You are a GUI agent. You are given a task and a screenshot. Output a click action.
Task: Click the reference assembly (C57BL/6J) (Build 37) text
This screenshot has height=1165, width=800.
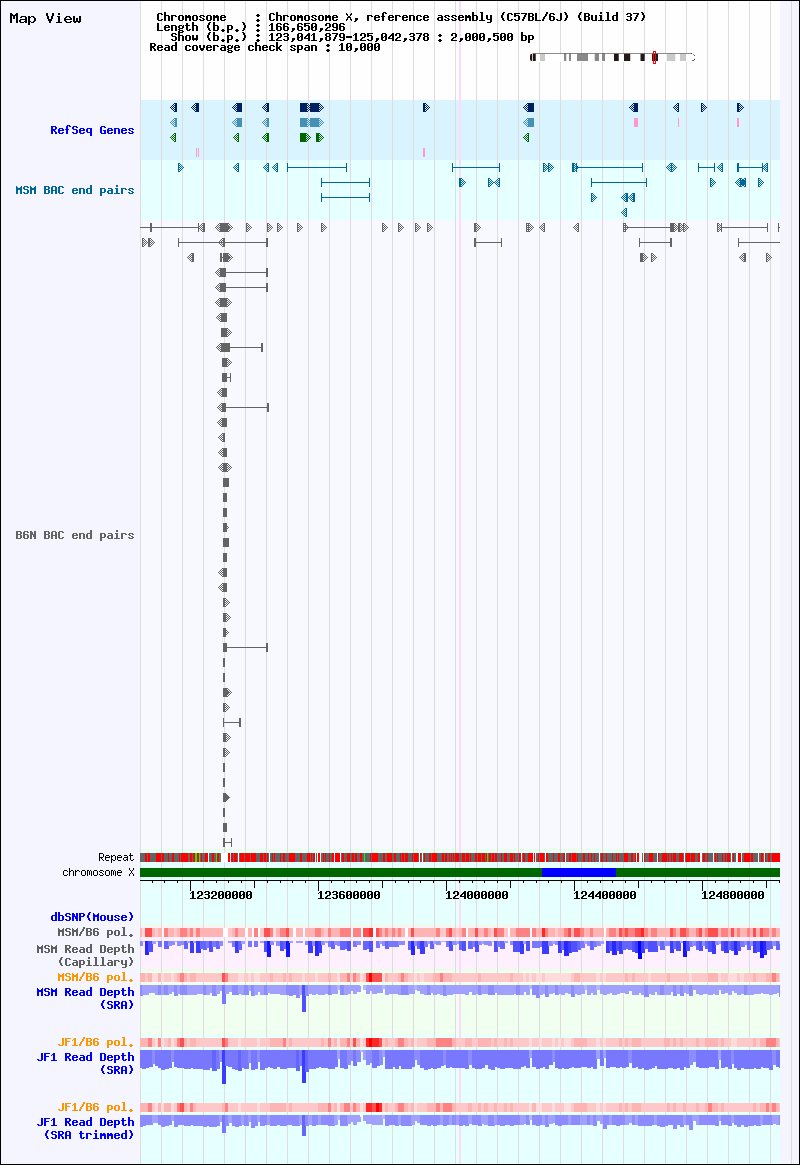506,17
